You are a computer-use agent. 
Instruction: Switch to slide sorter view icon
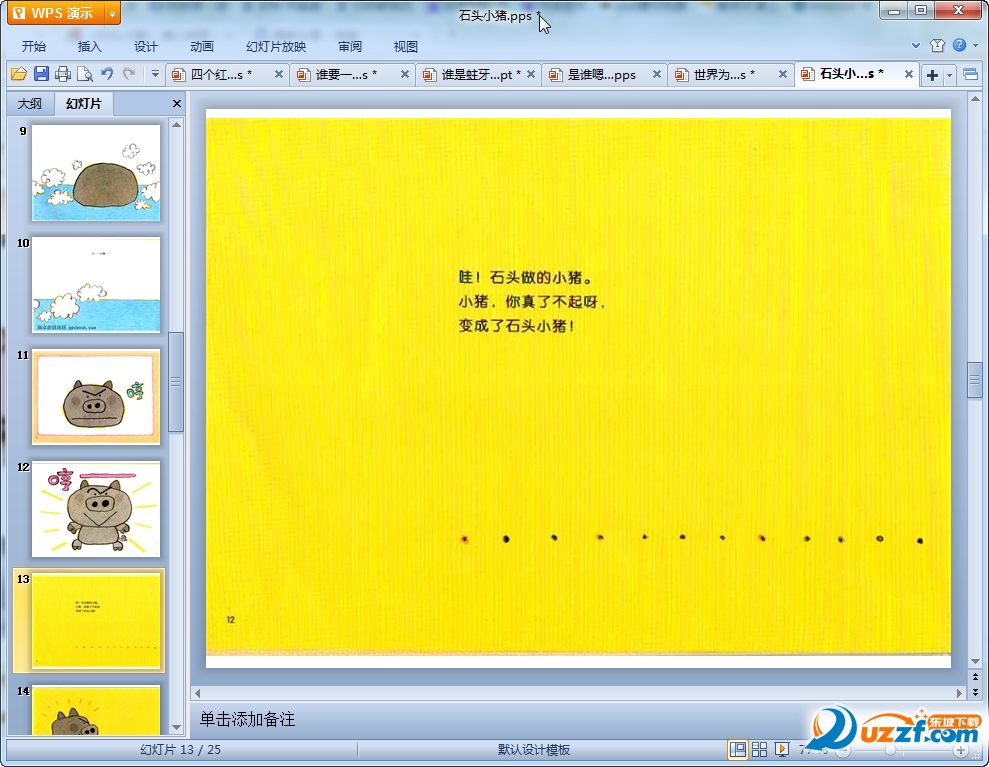click(759, 749)
